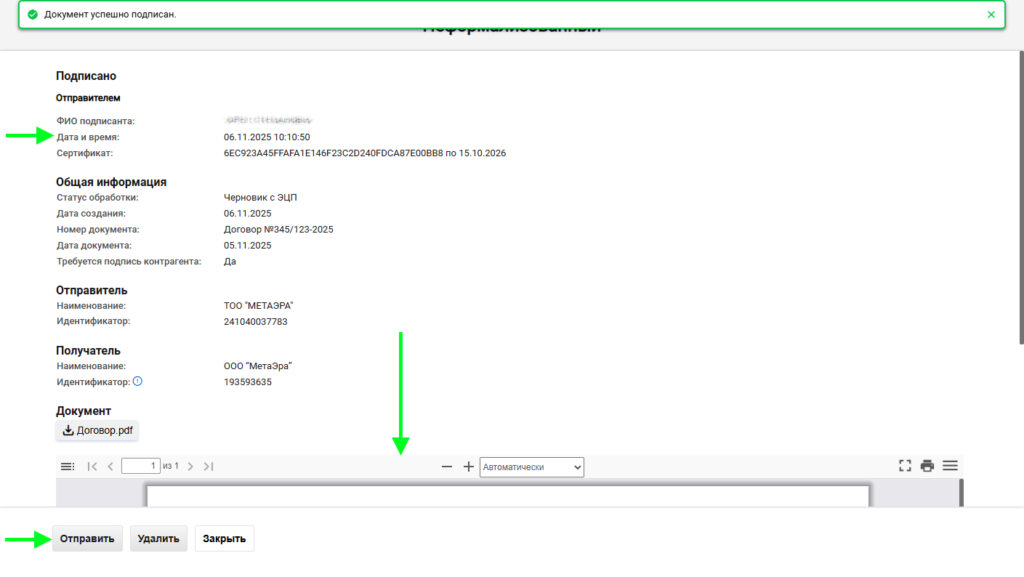Click the PDF document page preview
Screen dimensions: 1024x577
pyautogui.click(x=508, y=495)
